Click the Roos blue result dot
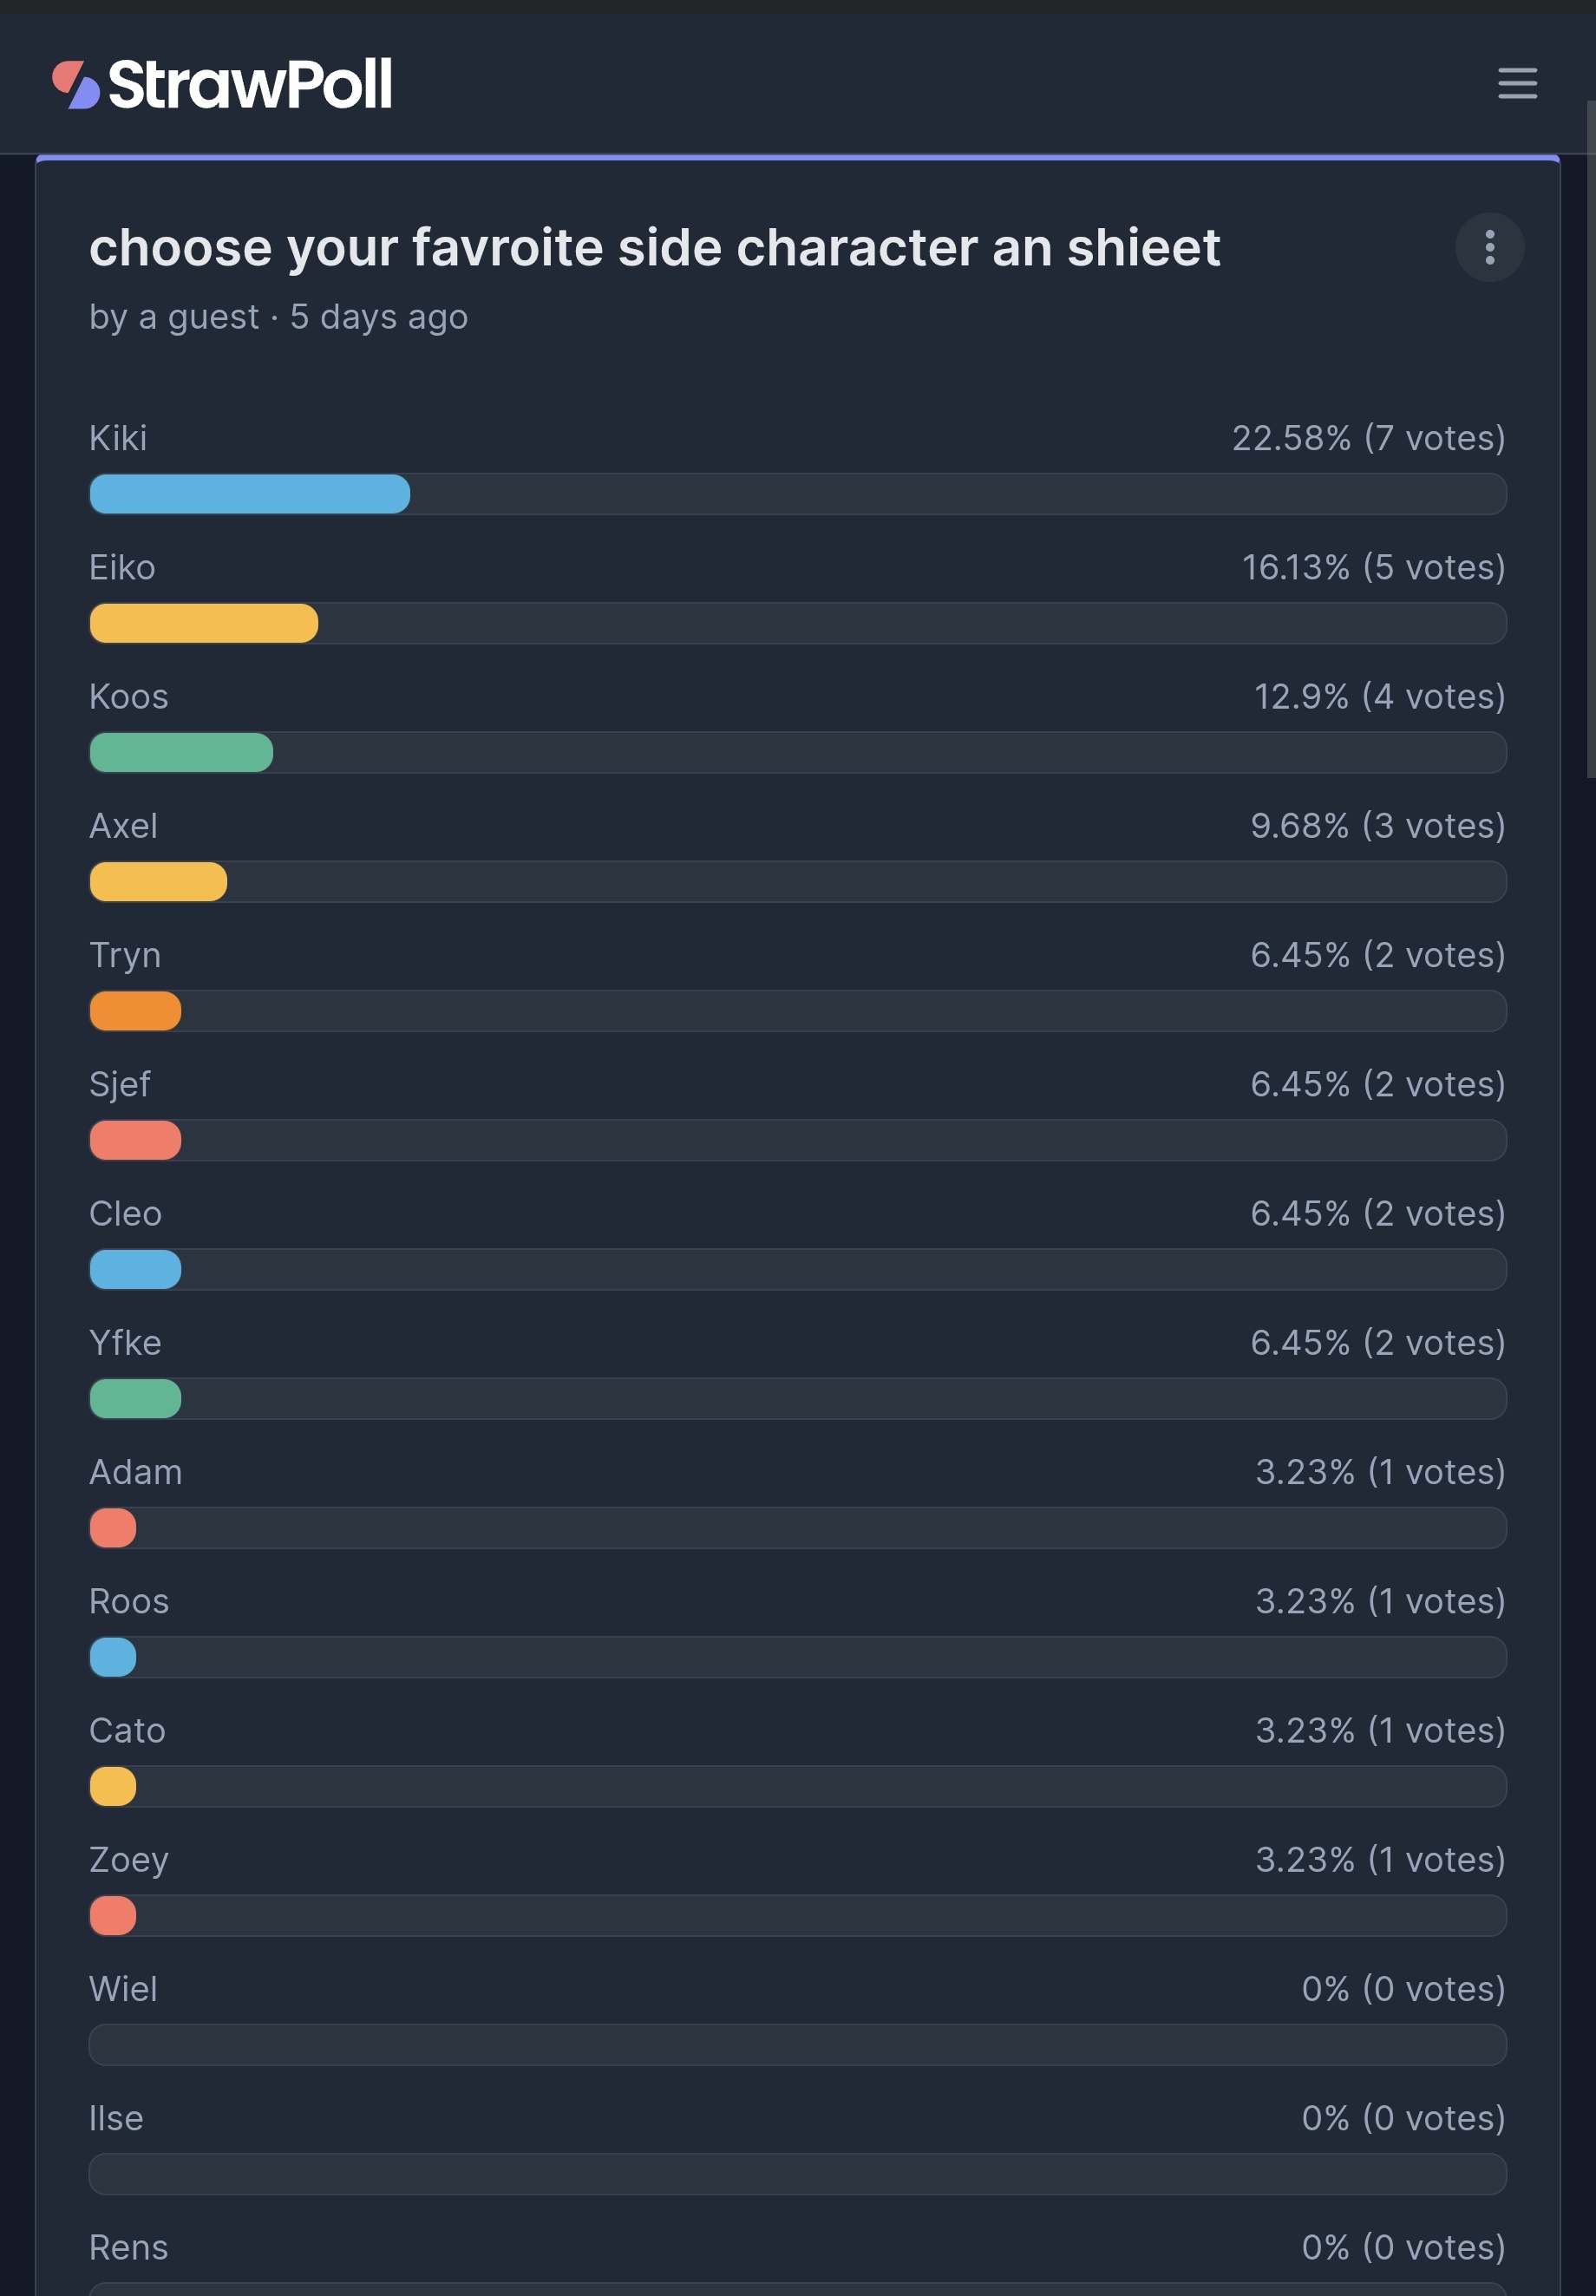The height and width of the screenshot is (2296, 1596). pyautogui.click(x=113, y=1657)
